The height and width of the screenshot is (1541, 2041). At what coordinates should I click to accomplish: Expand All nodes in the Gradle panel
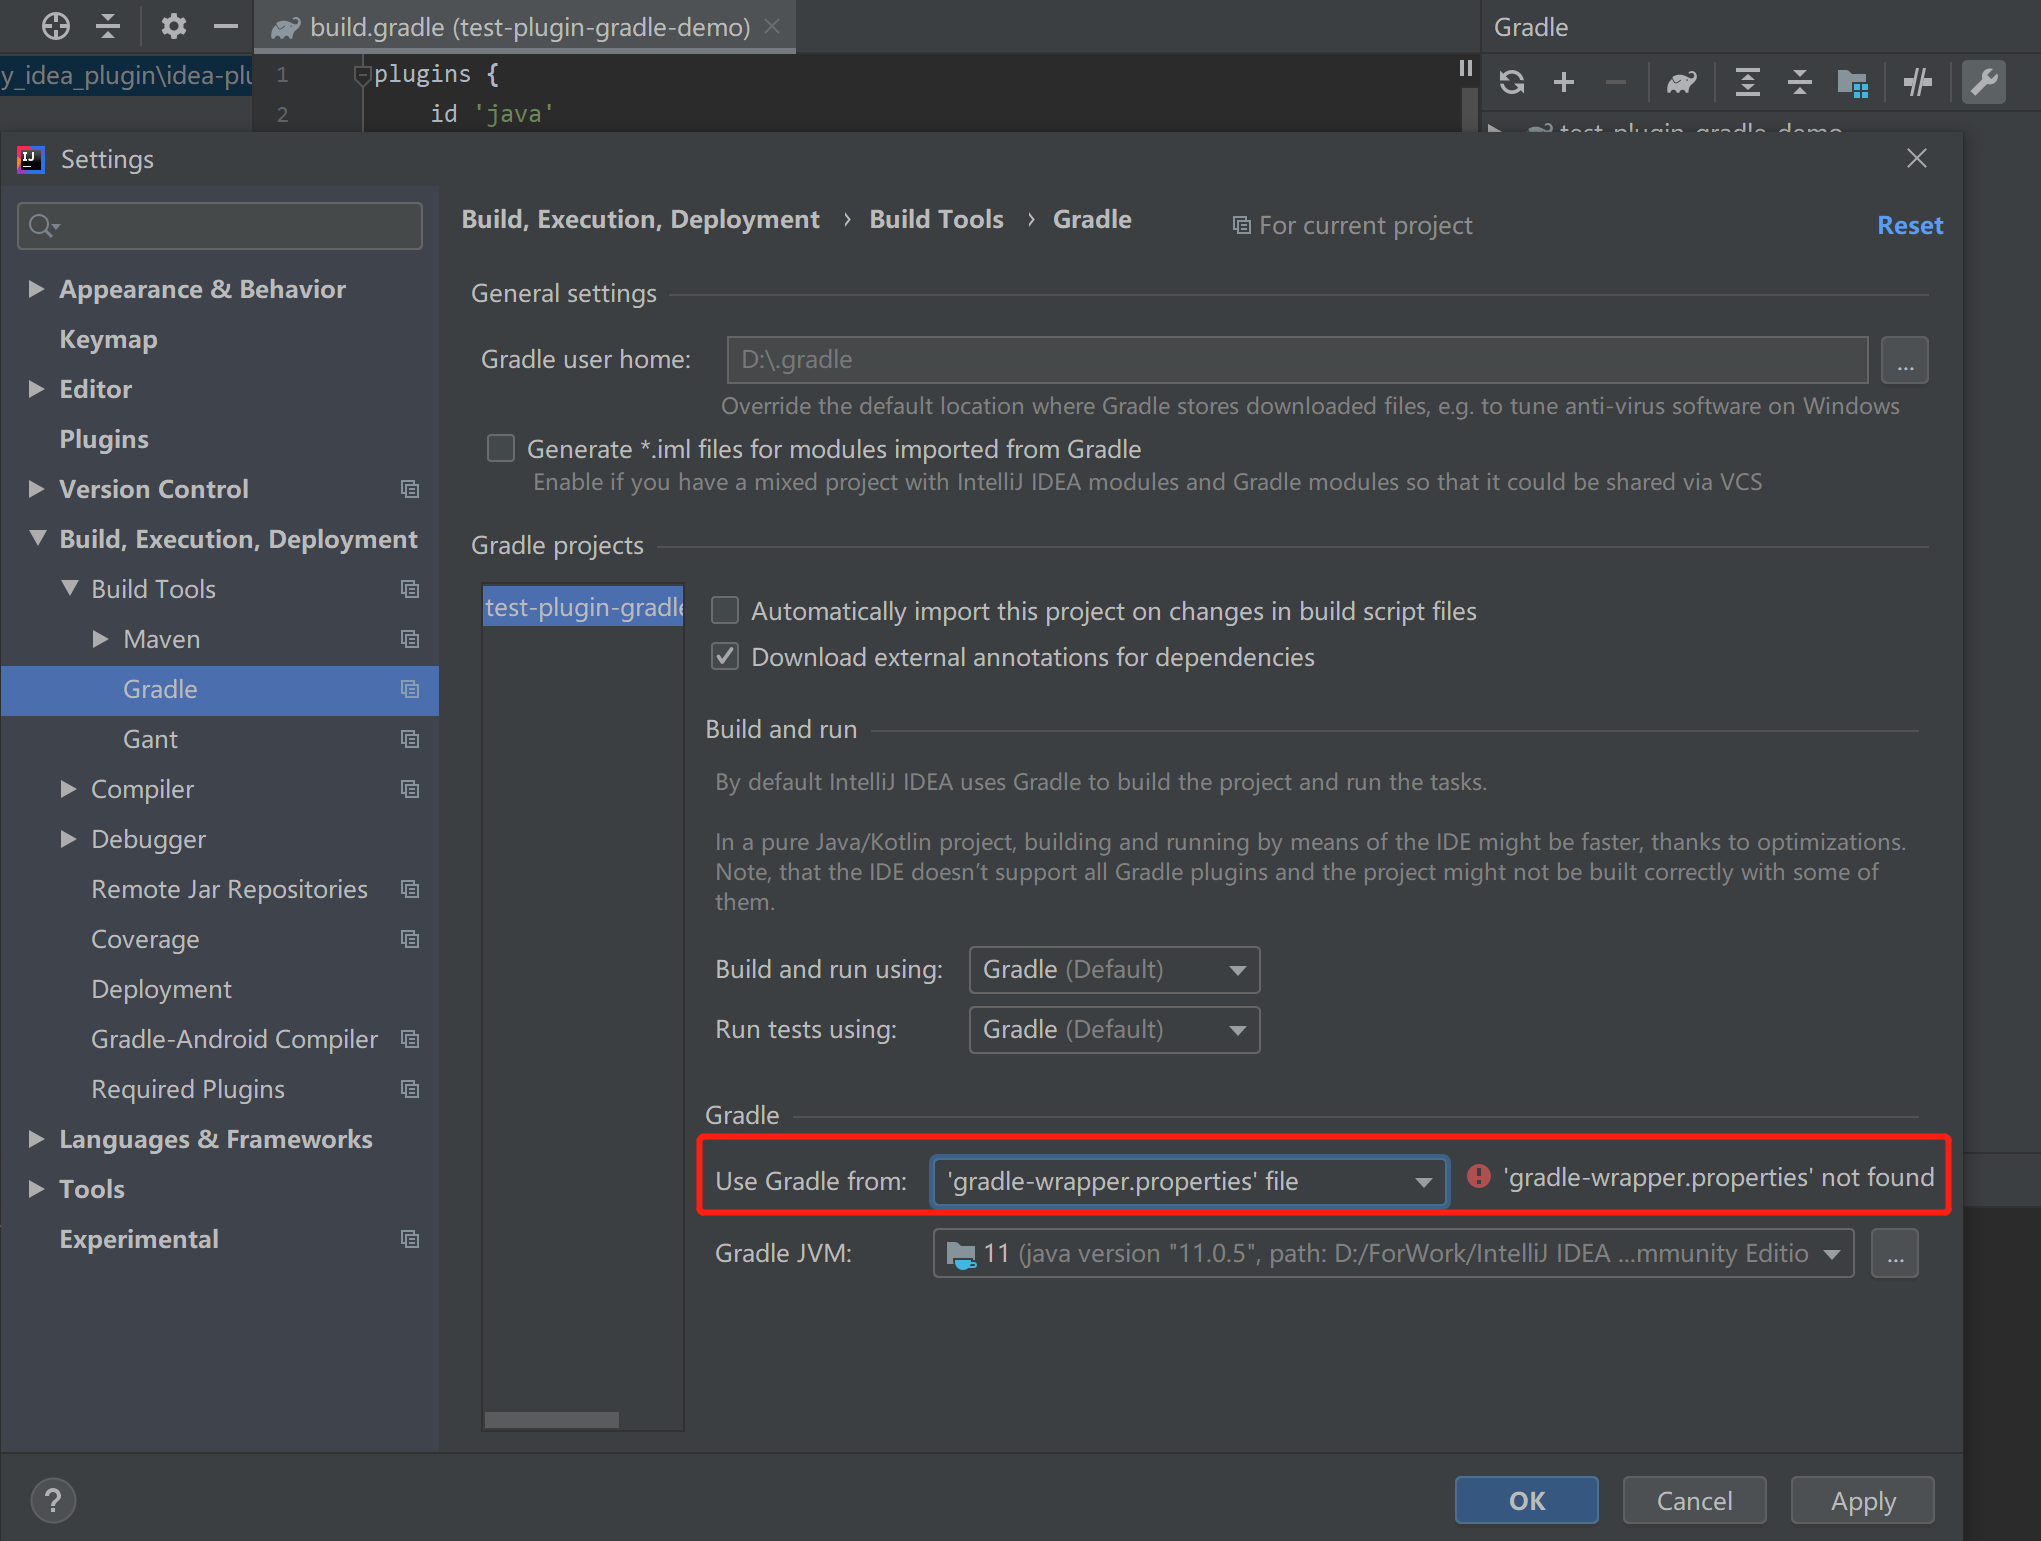pos(1746,82)
